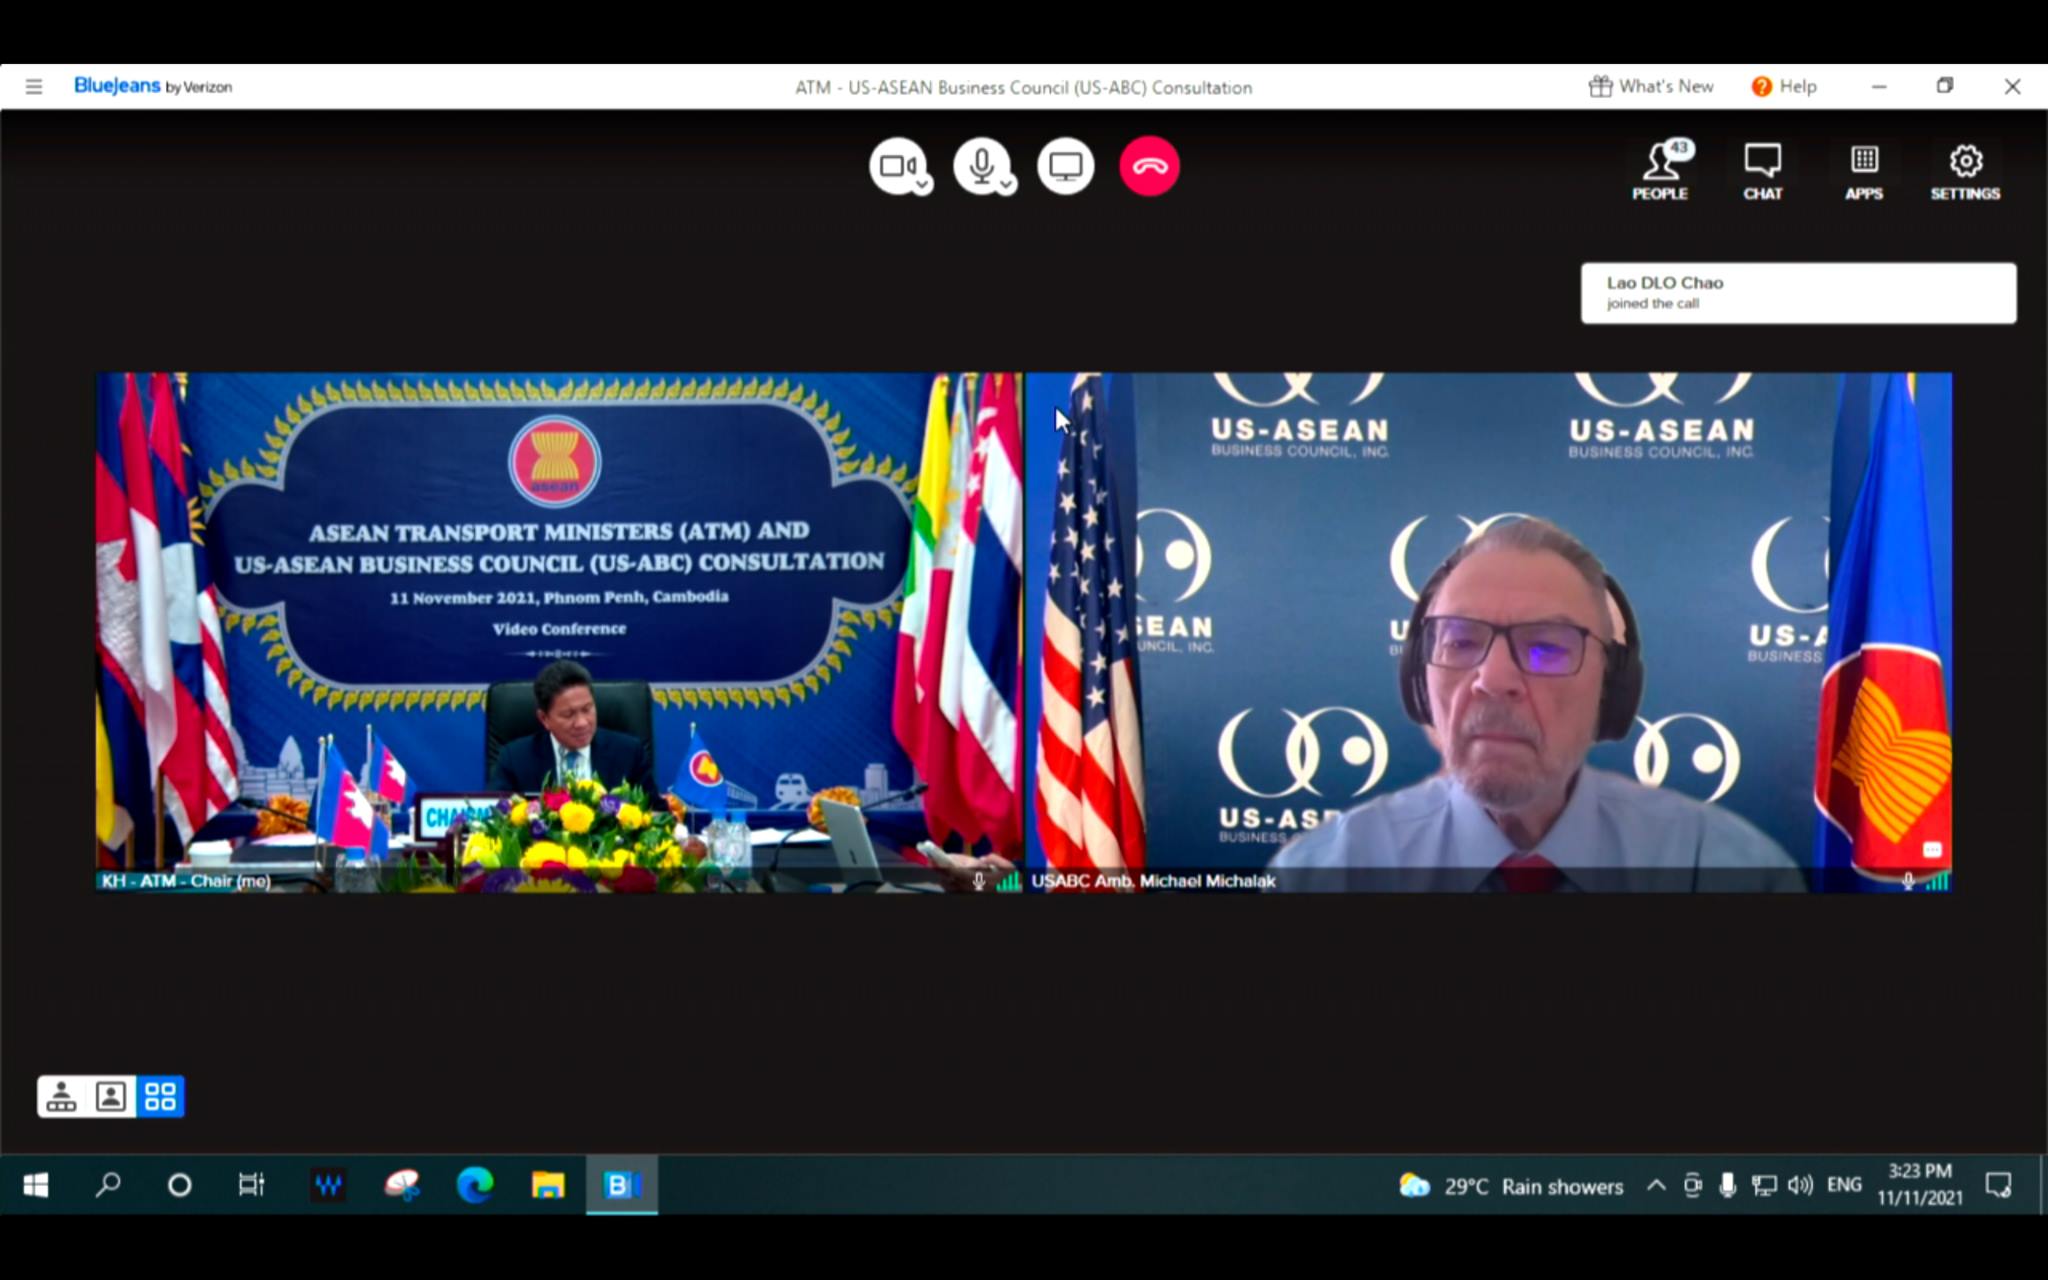The image size is (2048, 1280).
Task: Open camera options dropdown arrow
Action: (x=922, y=185)
